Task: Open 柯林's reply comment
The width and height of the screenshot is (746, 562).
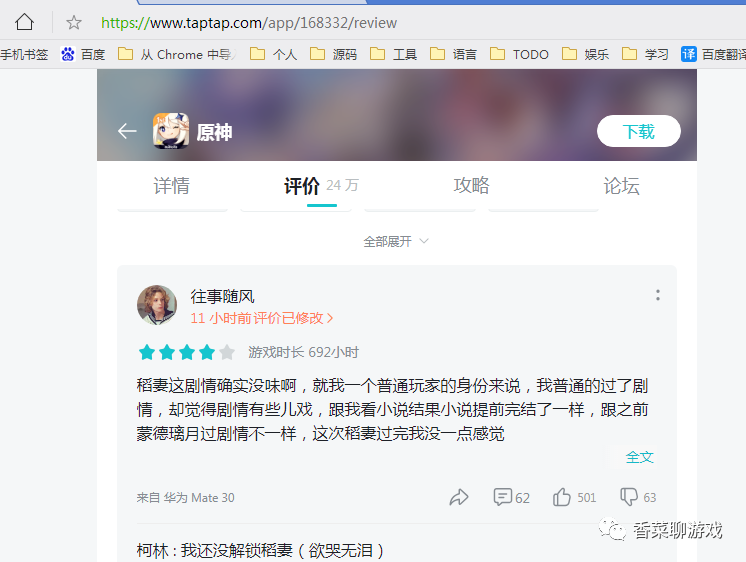Action: (x=260, y=551)
